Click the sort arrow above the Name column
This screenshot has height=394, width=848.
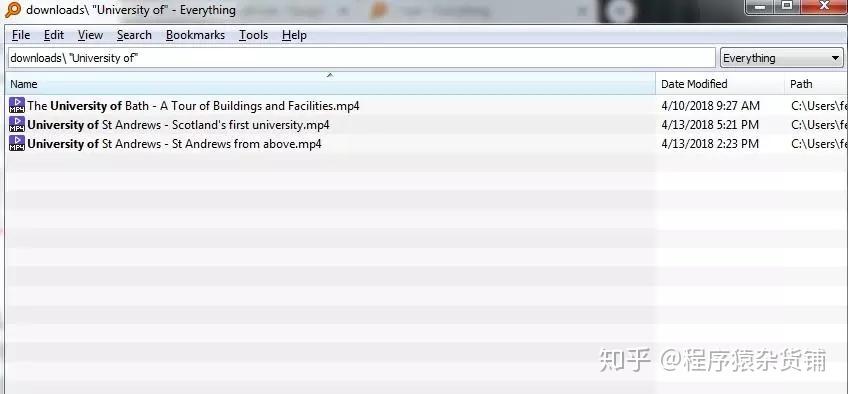pyautogui.click(x=330, y=75)
